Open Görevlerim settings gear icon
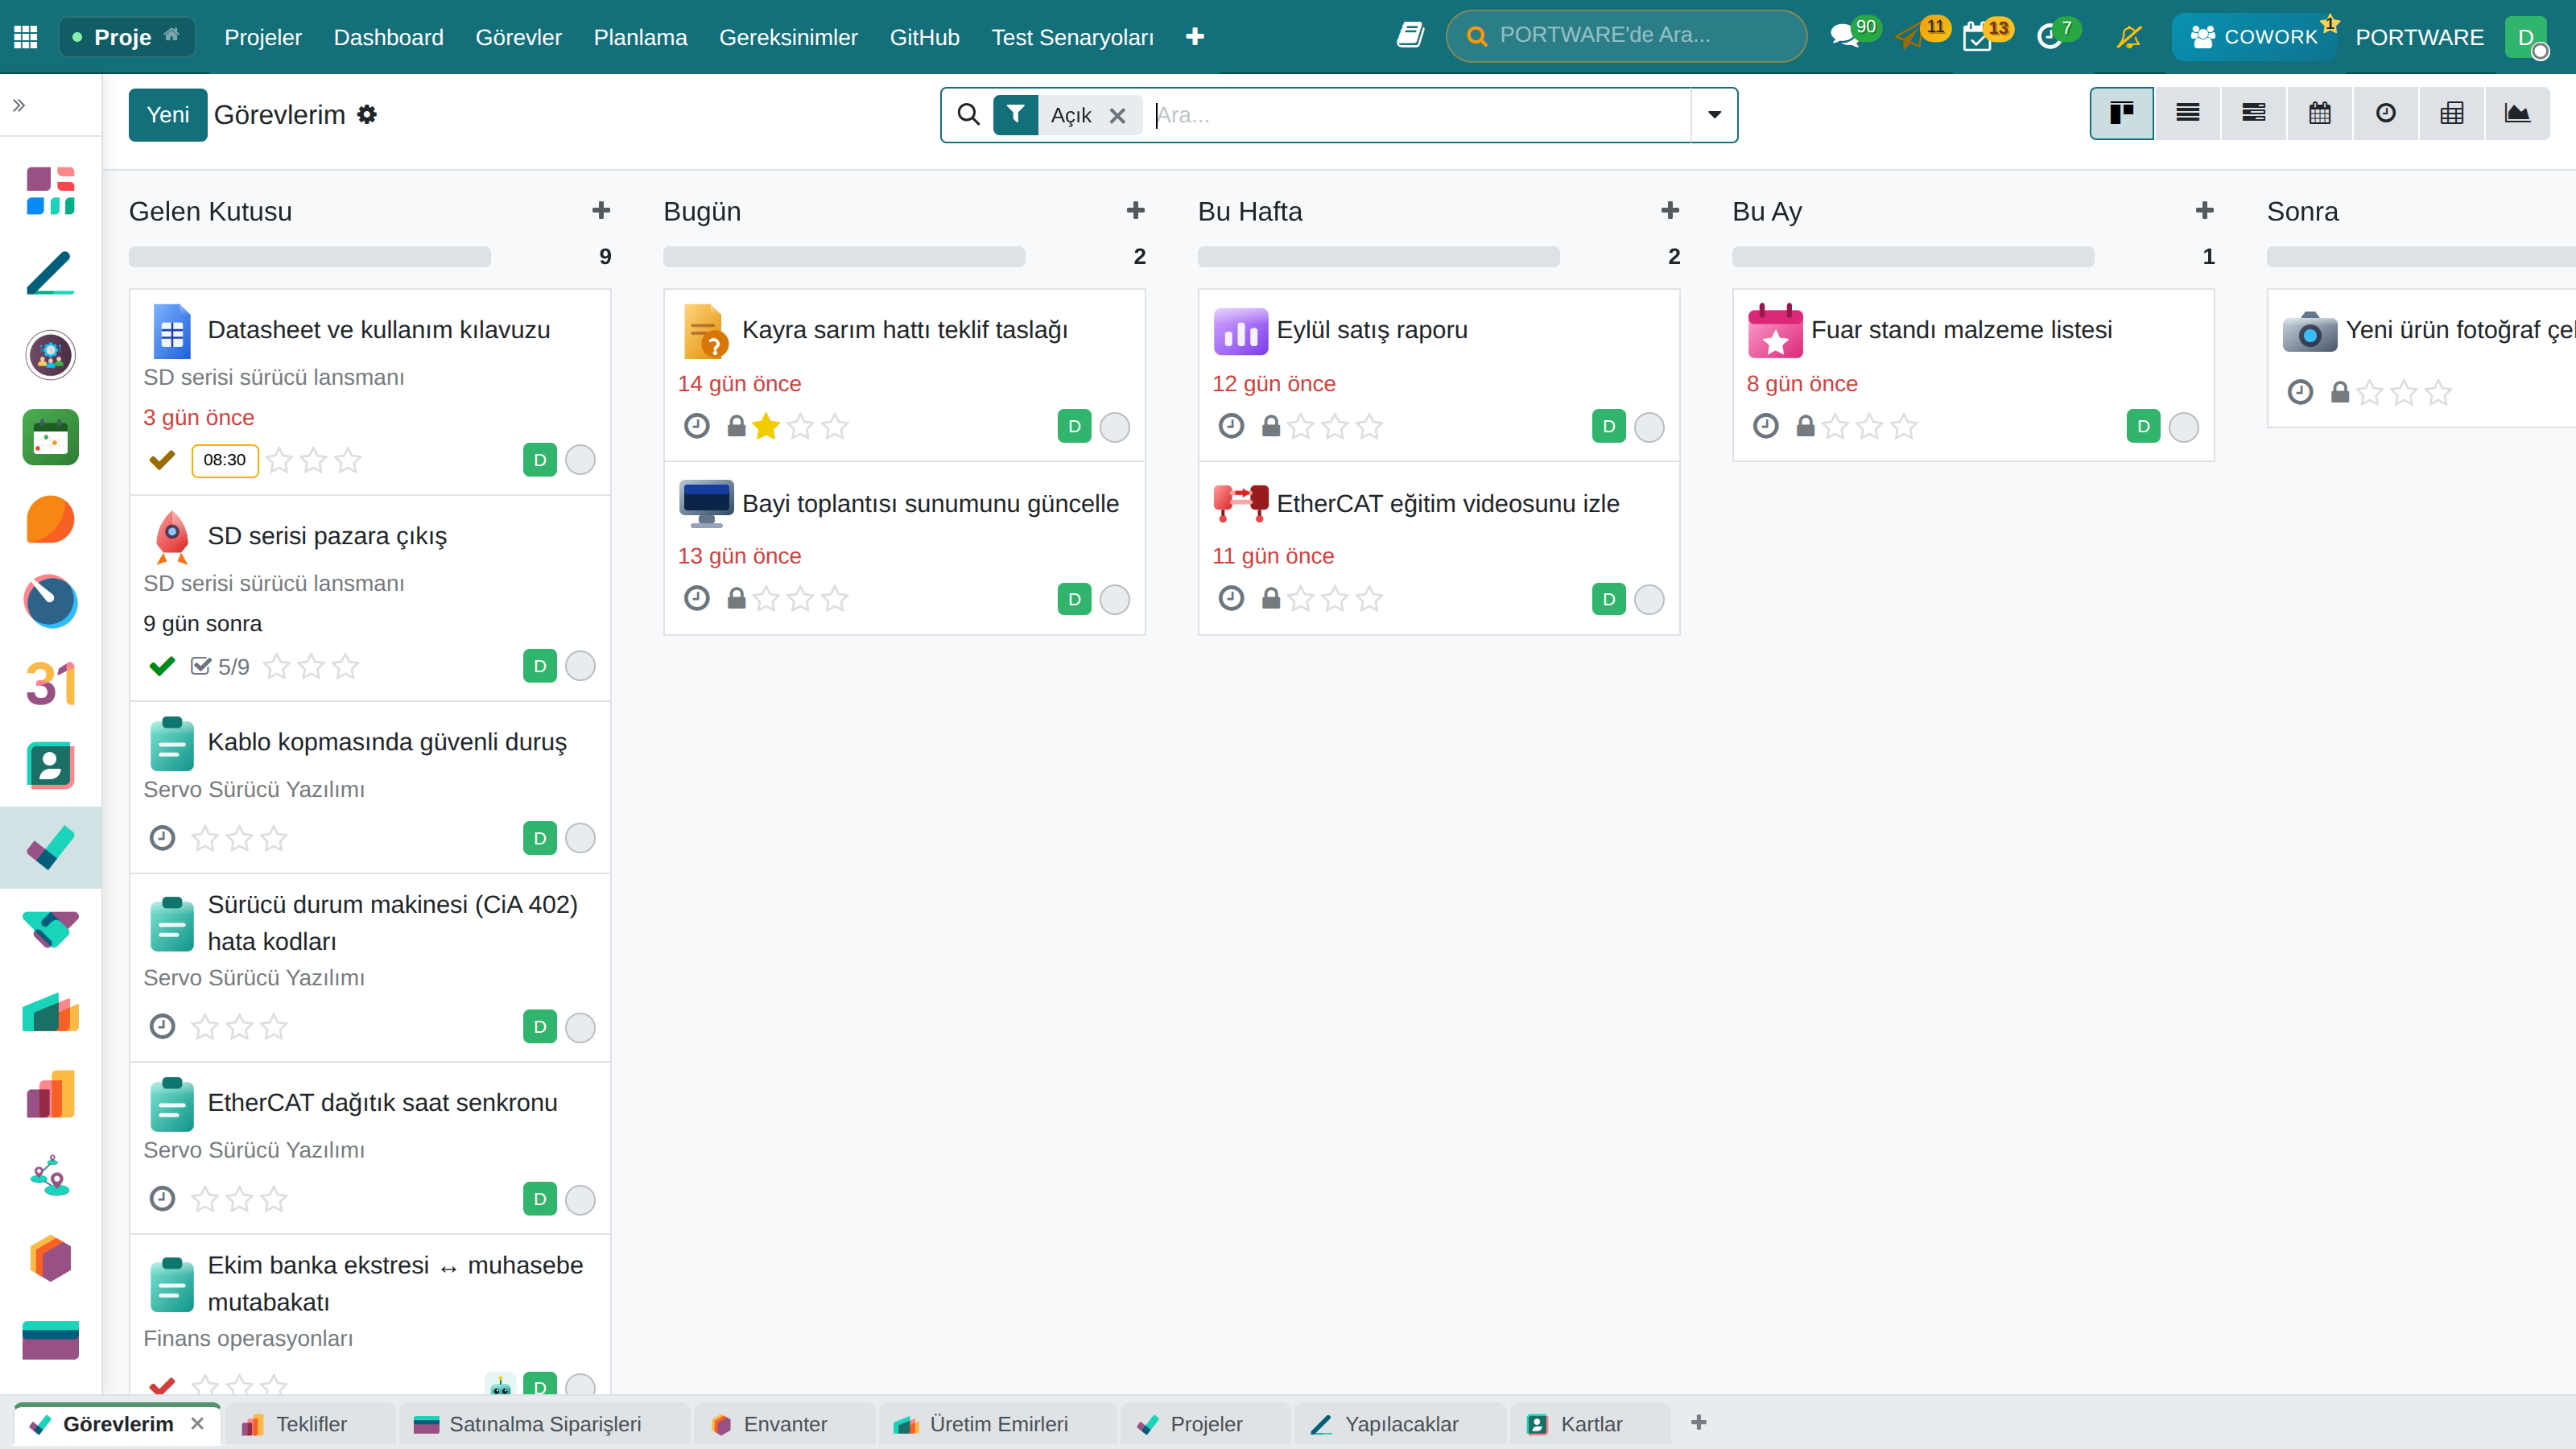Image resolution: width=2576 pixels, height=1449 pixels. click(367, 114)
